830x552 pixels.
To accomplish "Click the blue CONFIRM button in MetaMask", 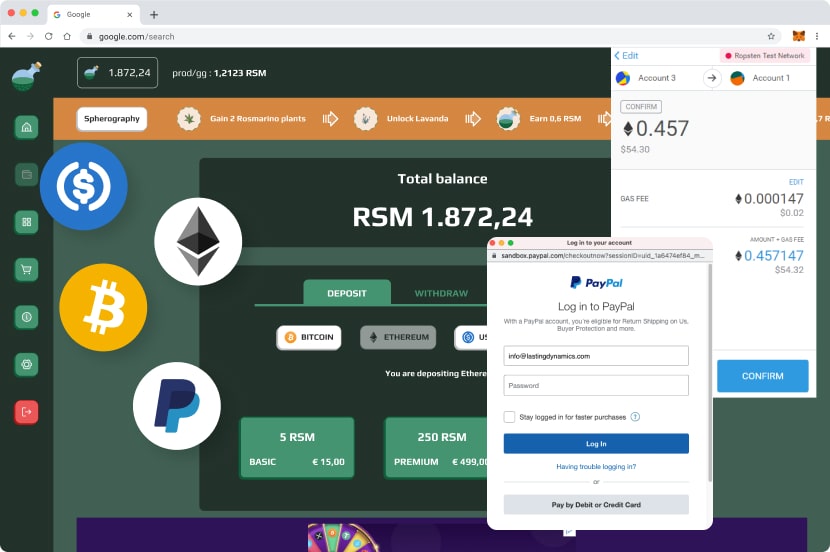I will coord(763,376).
